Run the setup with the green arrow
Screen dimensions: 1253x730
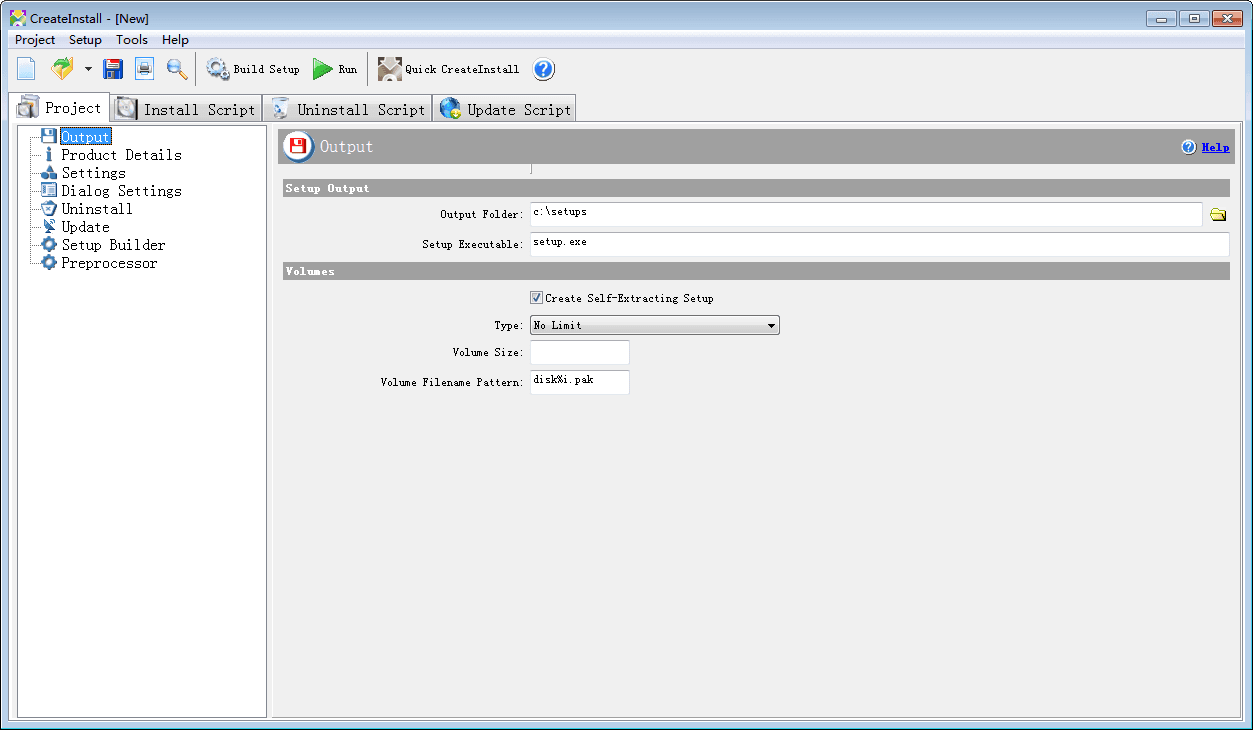coord(335,69)
